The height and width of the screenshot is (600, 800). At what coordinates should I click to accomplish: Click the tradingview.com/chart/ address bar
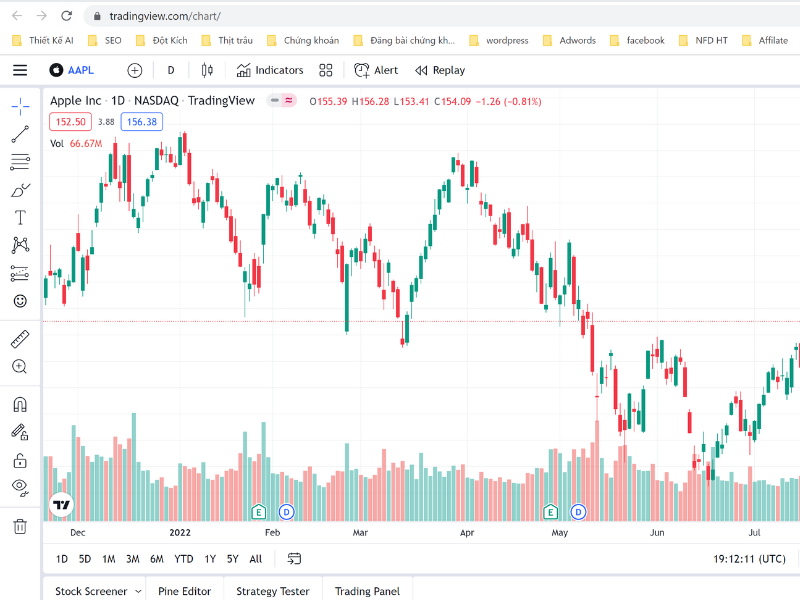coord(442,16)
